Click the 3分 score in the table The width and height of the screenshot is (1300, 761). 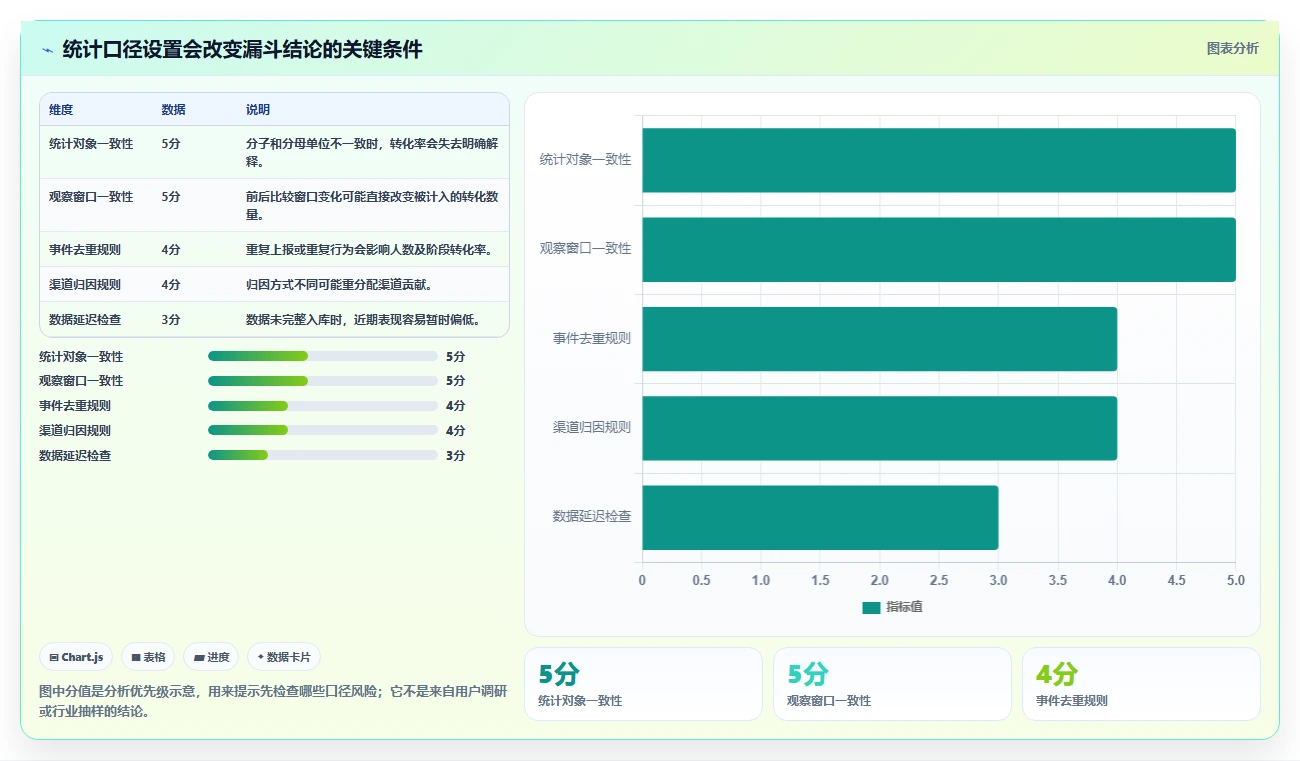[171, 320]
